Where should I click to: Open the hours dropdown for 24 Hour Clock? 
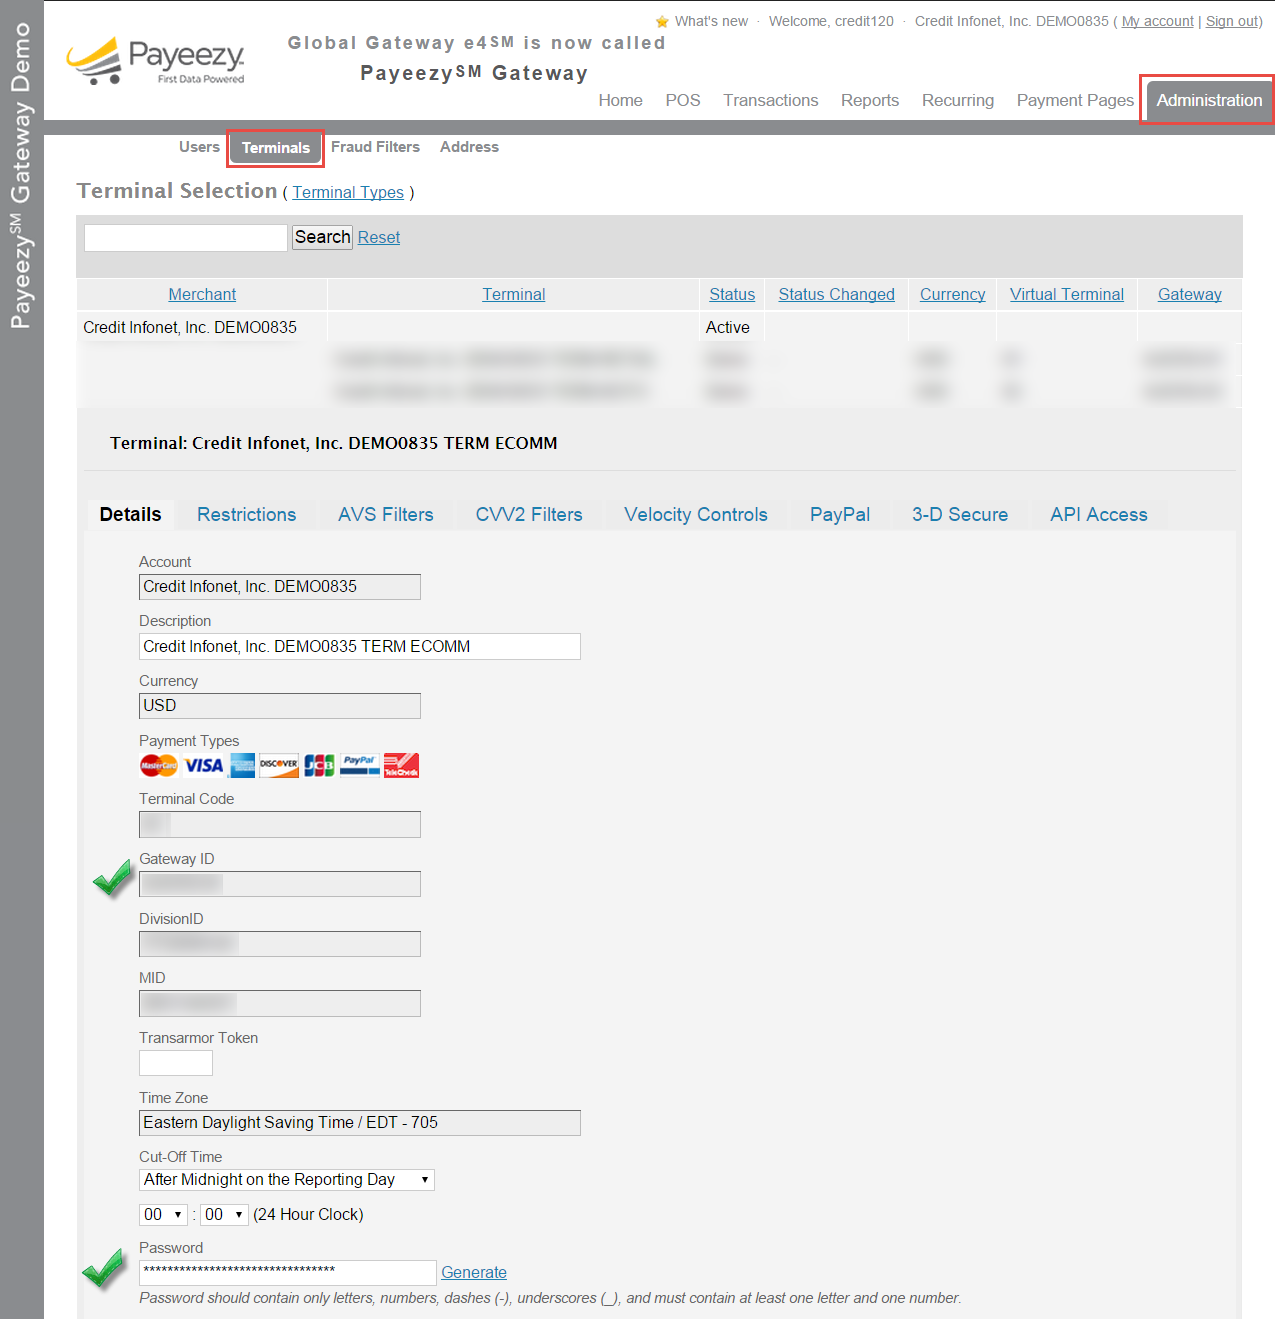click(162, 1214)
